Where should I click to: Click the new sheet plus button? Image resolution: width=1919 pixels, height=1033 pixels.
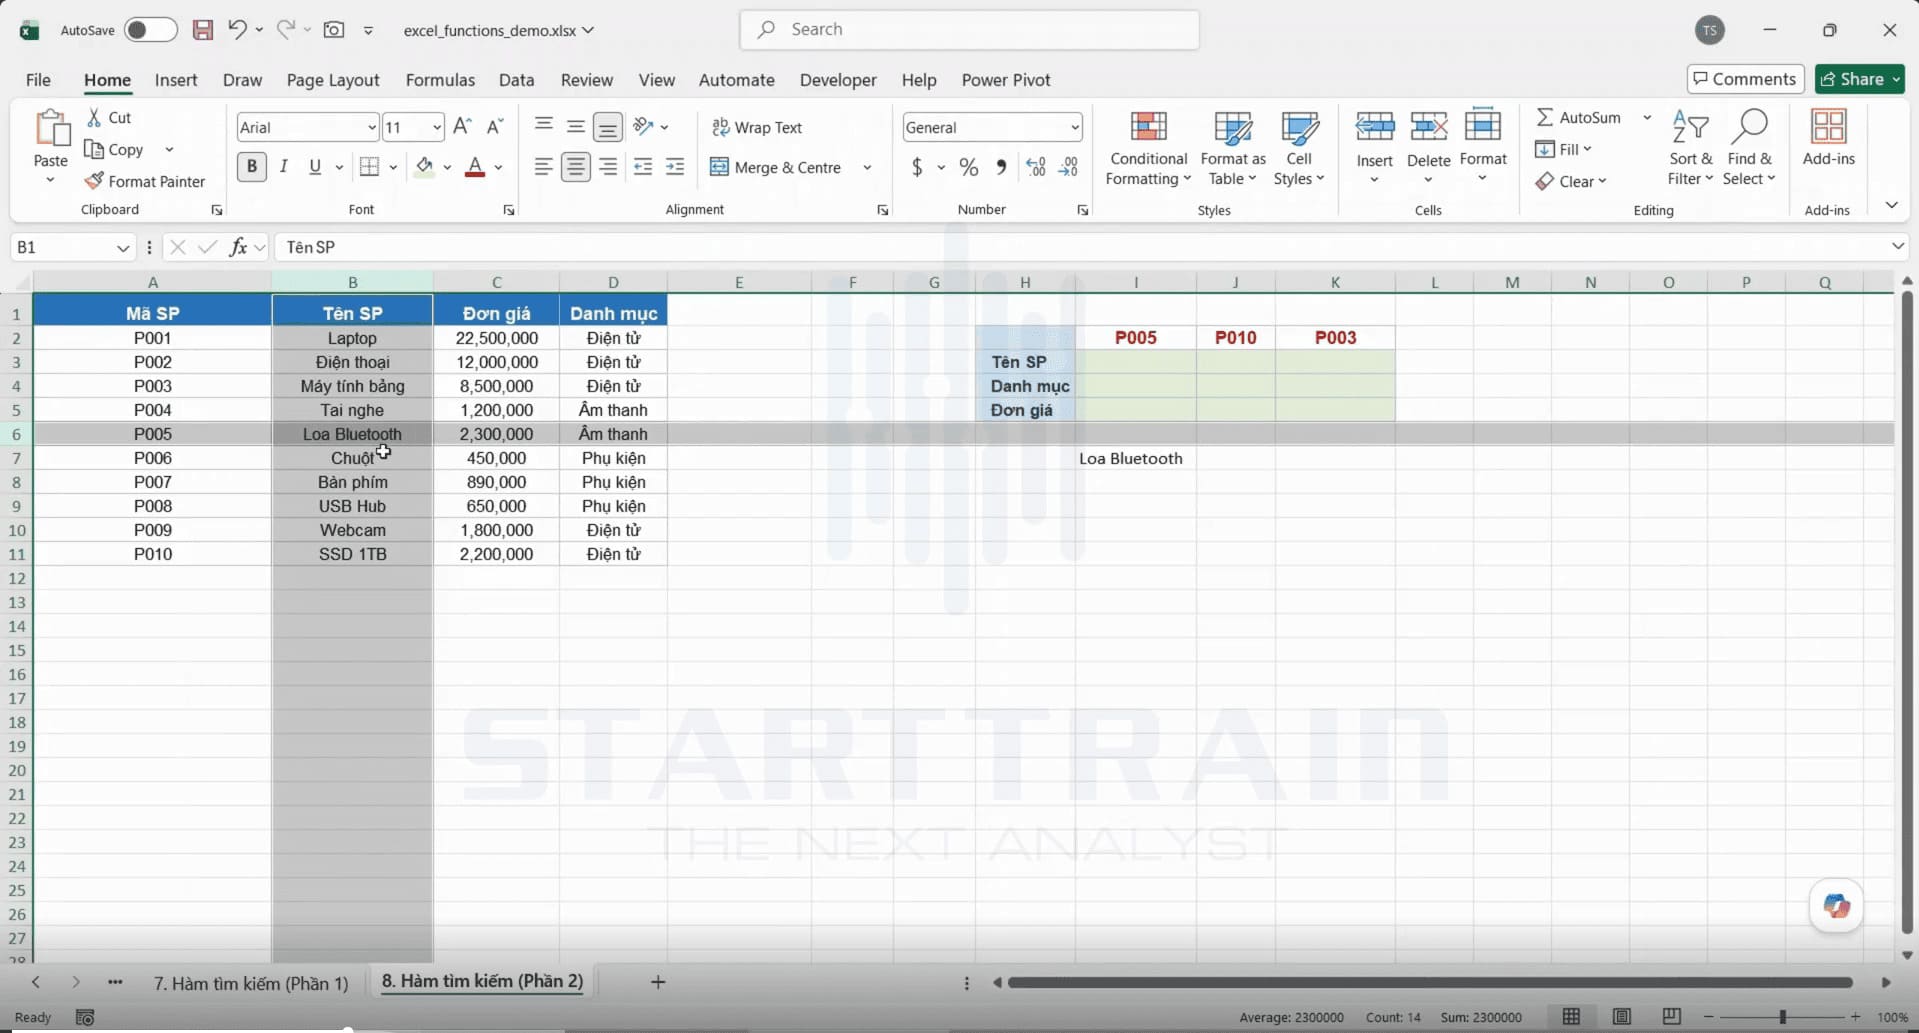(658, 982)
